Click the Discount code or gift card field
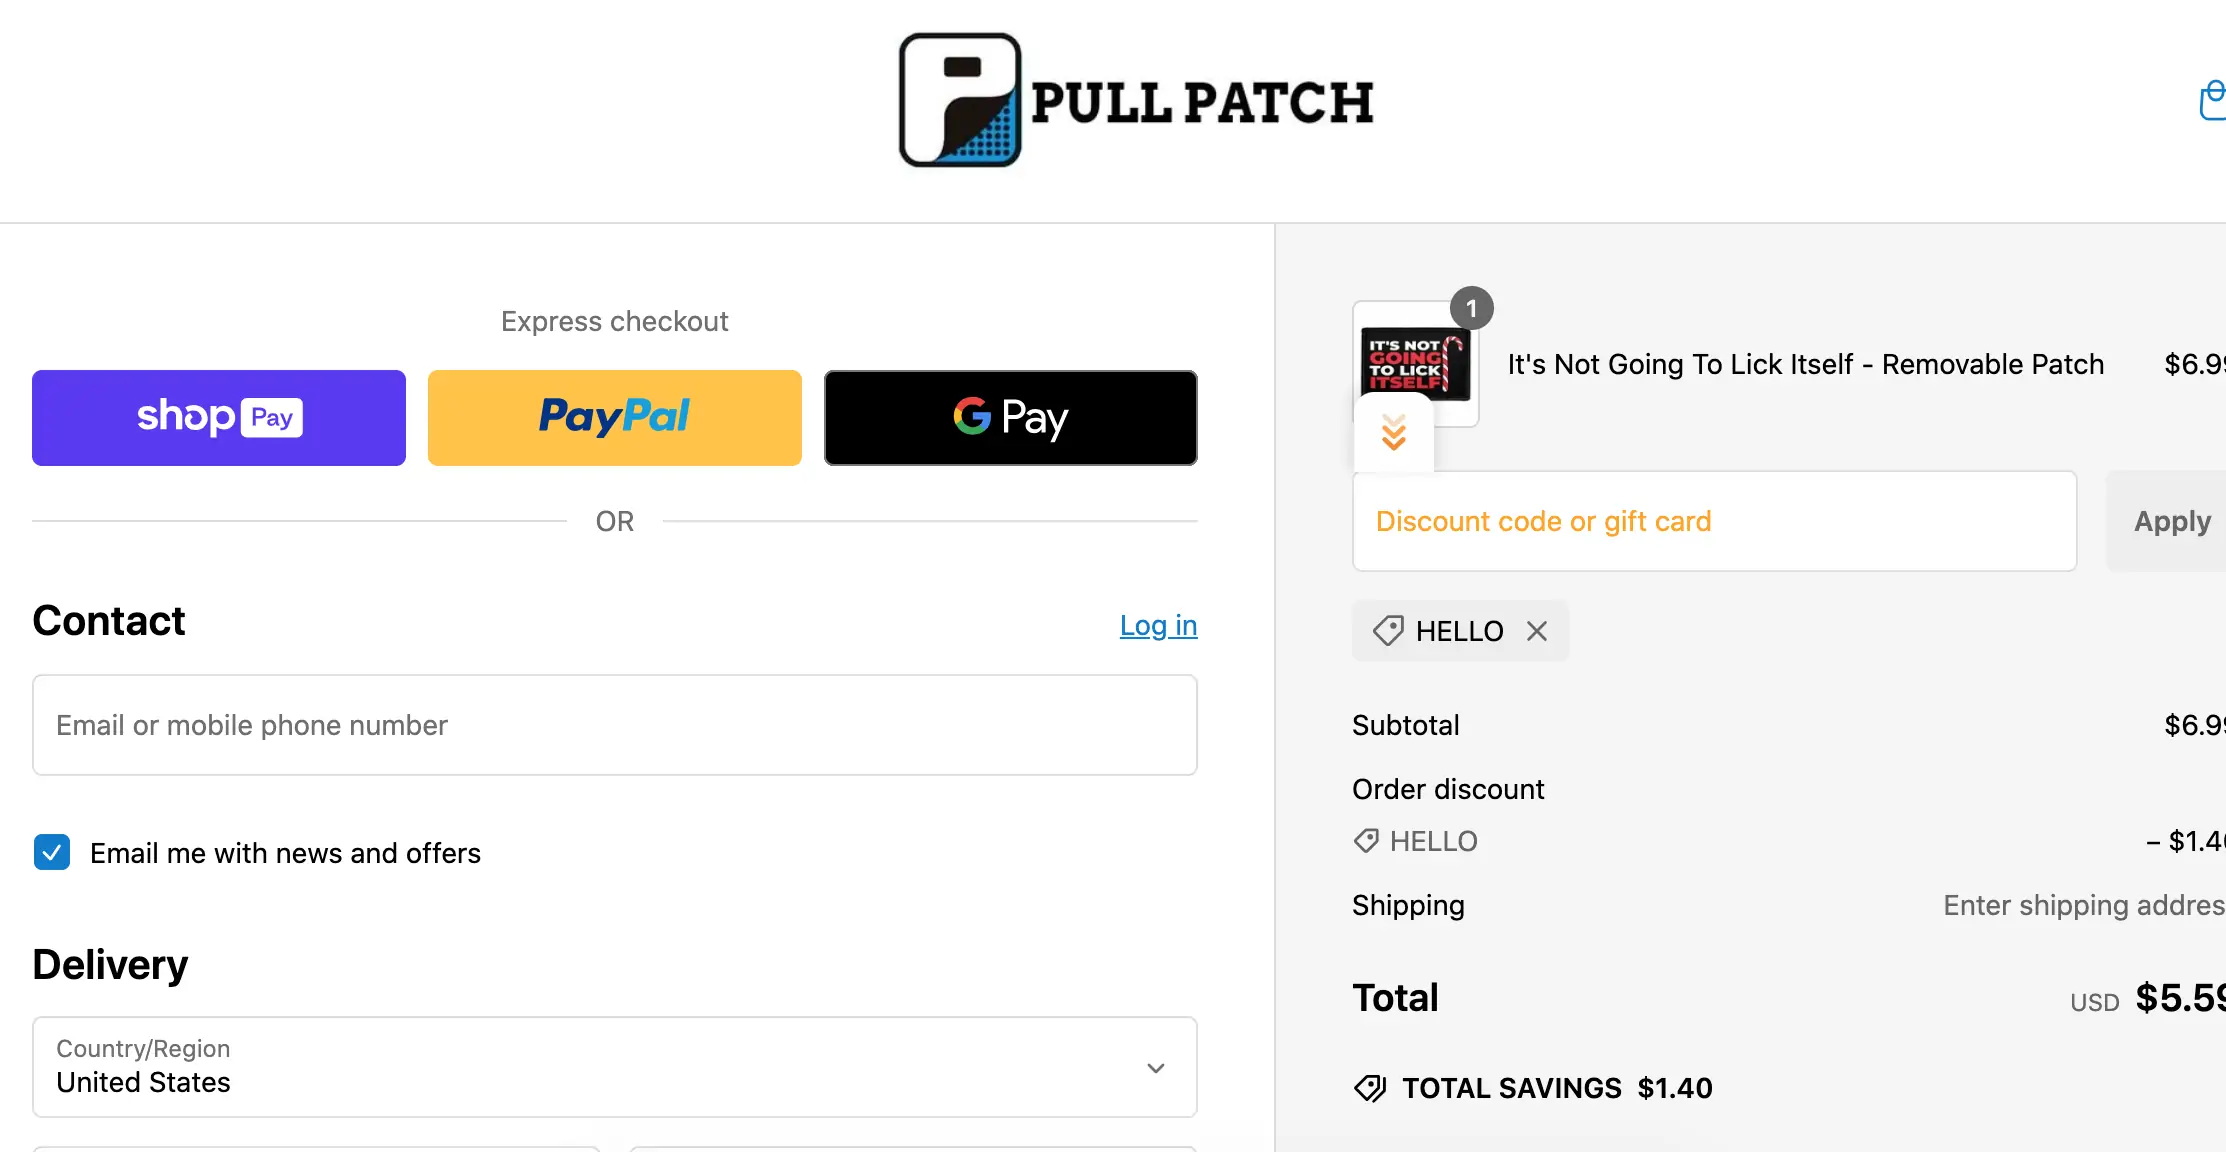The width and height of the screenshot is (2226, 1152). (1715, 521)
